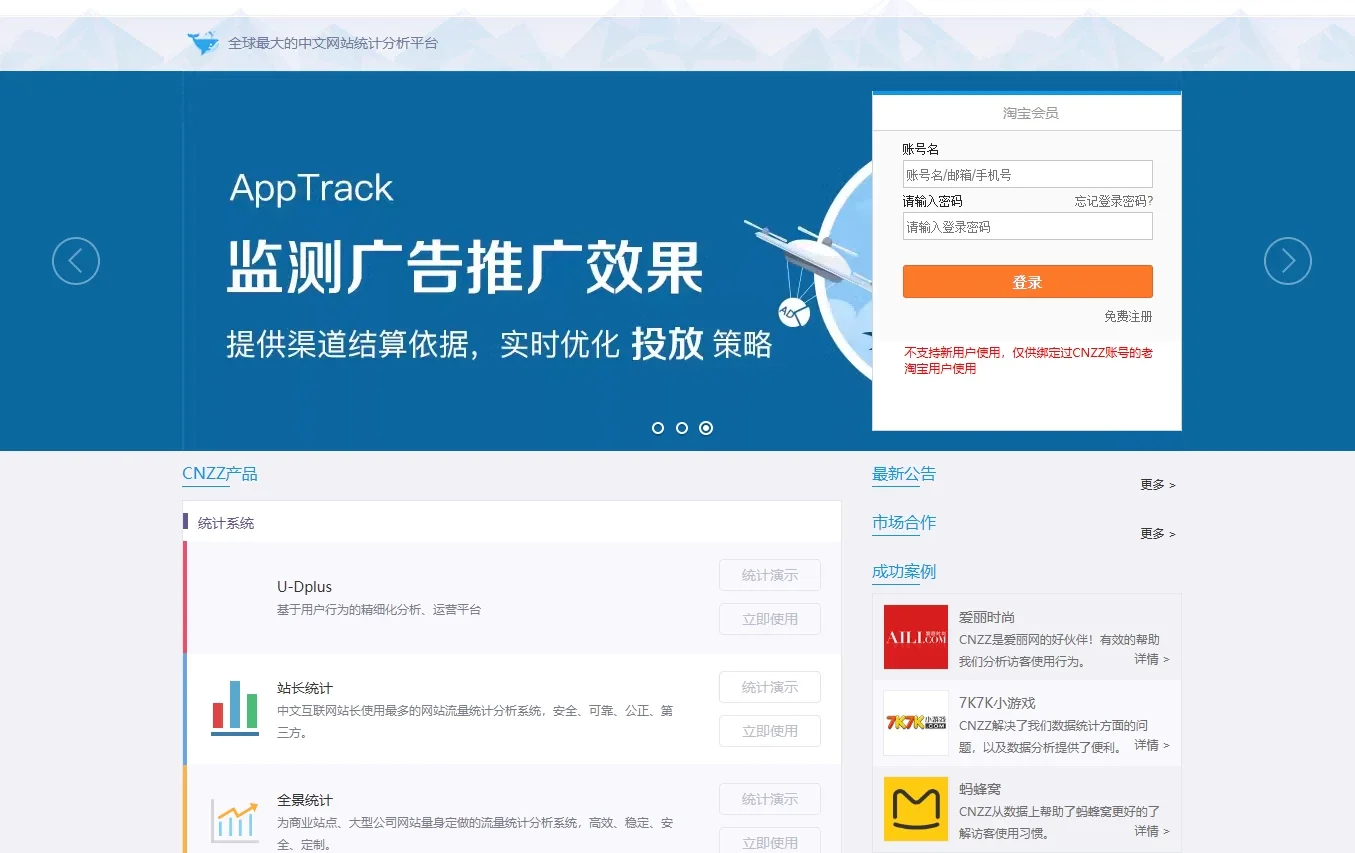
Task: Select the third carousel indicator dot
Action: pyautogui.click(x=706, y=427)
